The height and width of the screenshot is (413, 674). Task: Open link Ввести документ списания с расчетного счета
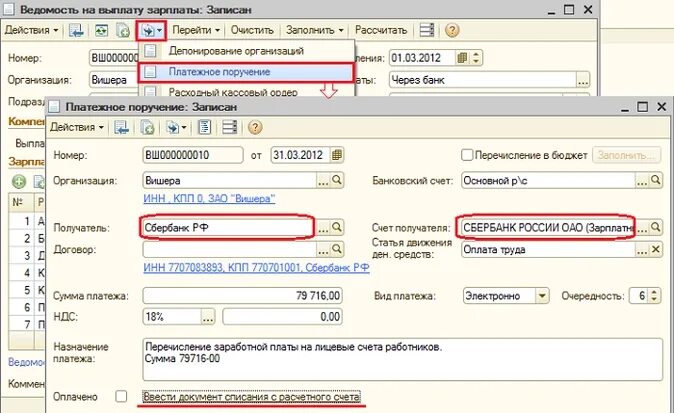click(251, 397)
